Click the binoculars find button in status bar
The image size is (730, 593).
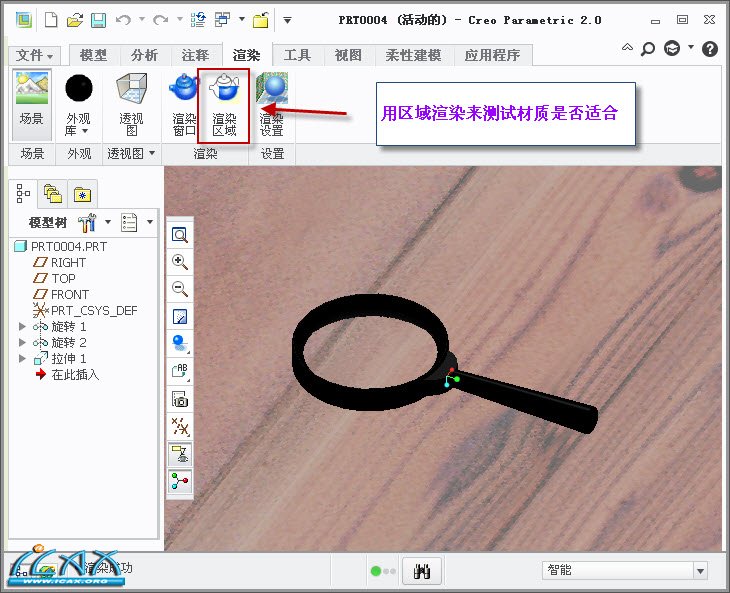[422, 571]
